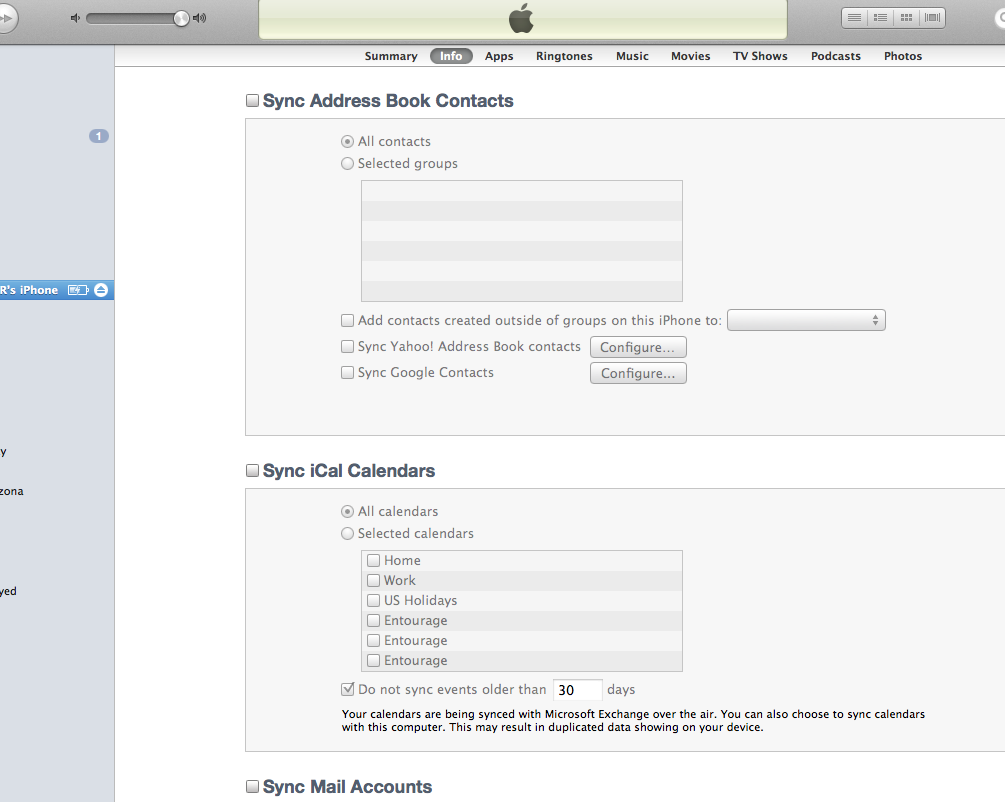Switch to the Photos tab
This screenshot has height=802, width=1005.
coord(903,56)
